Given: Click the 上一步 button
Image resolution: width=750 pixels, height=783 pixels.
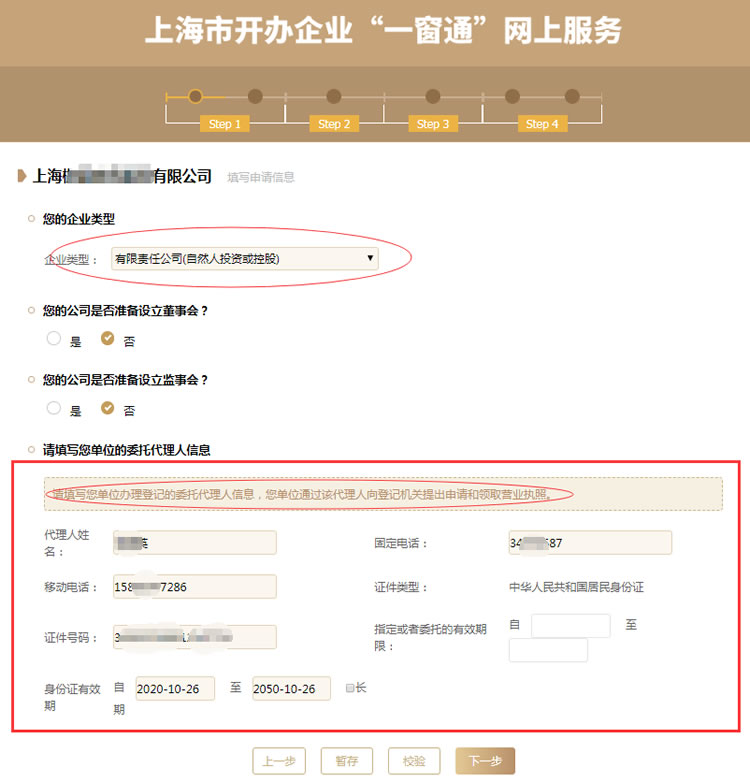Looking at the screenshot, I should coord(278,761).
